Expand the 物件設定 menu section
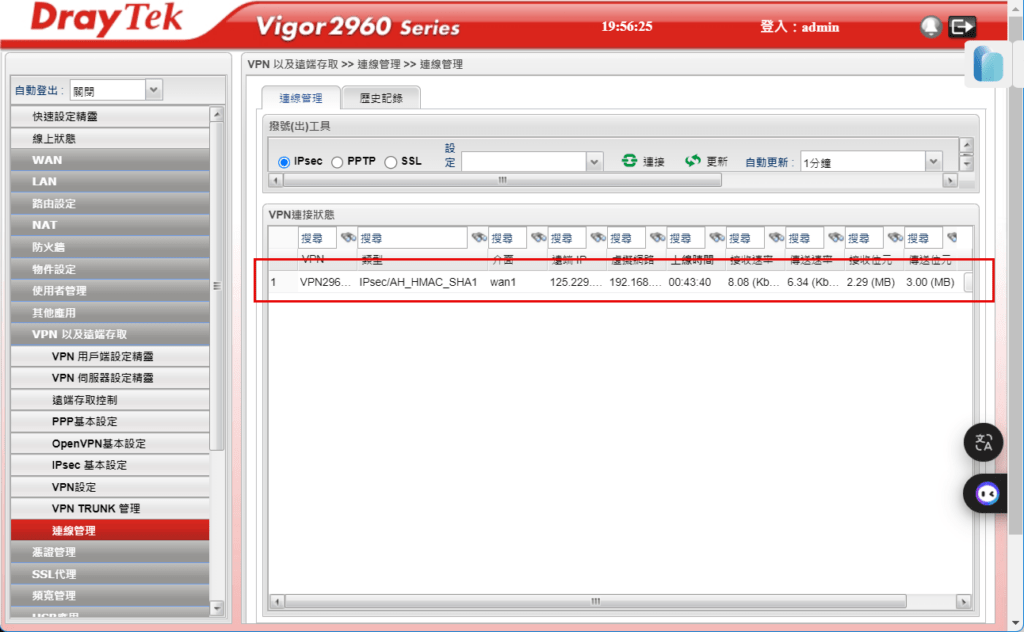 coord(110,269)
